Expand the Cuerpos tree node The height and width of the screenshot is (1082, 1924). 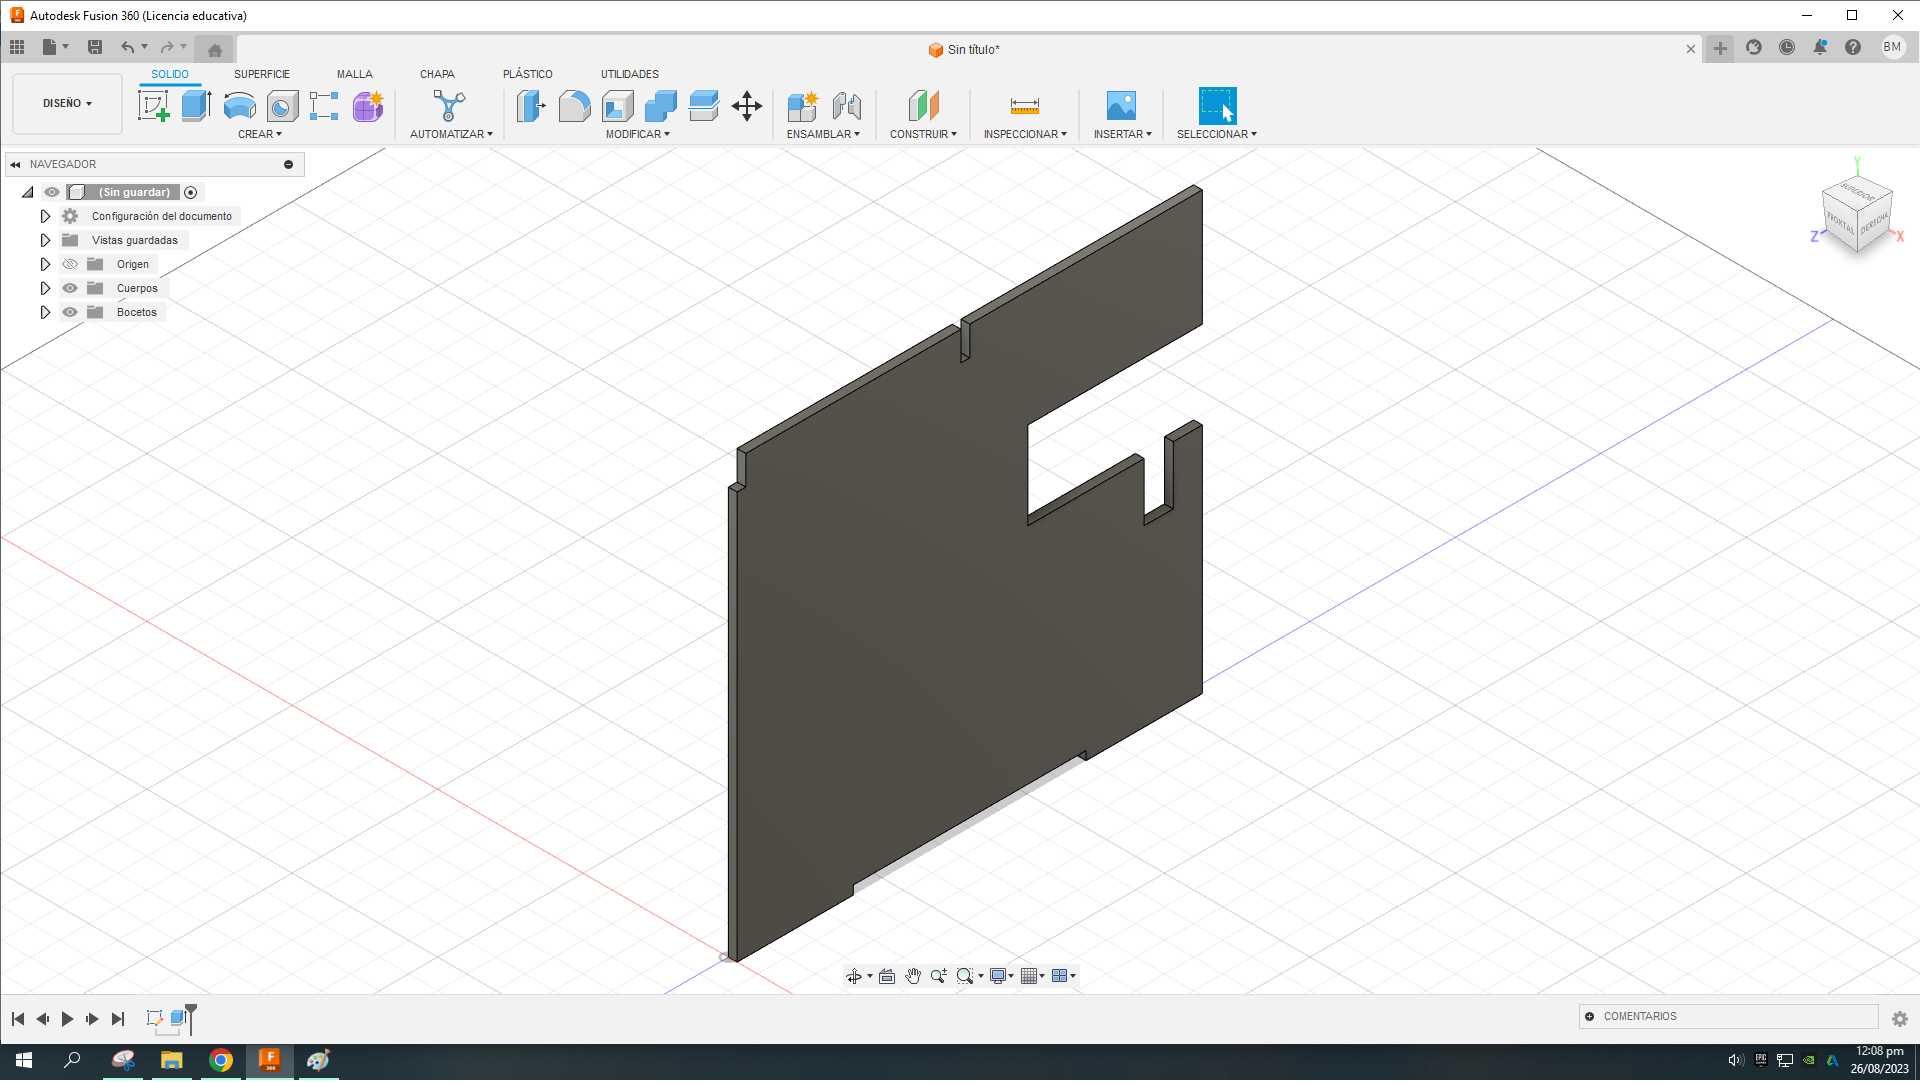click(45, 288)
